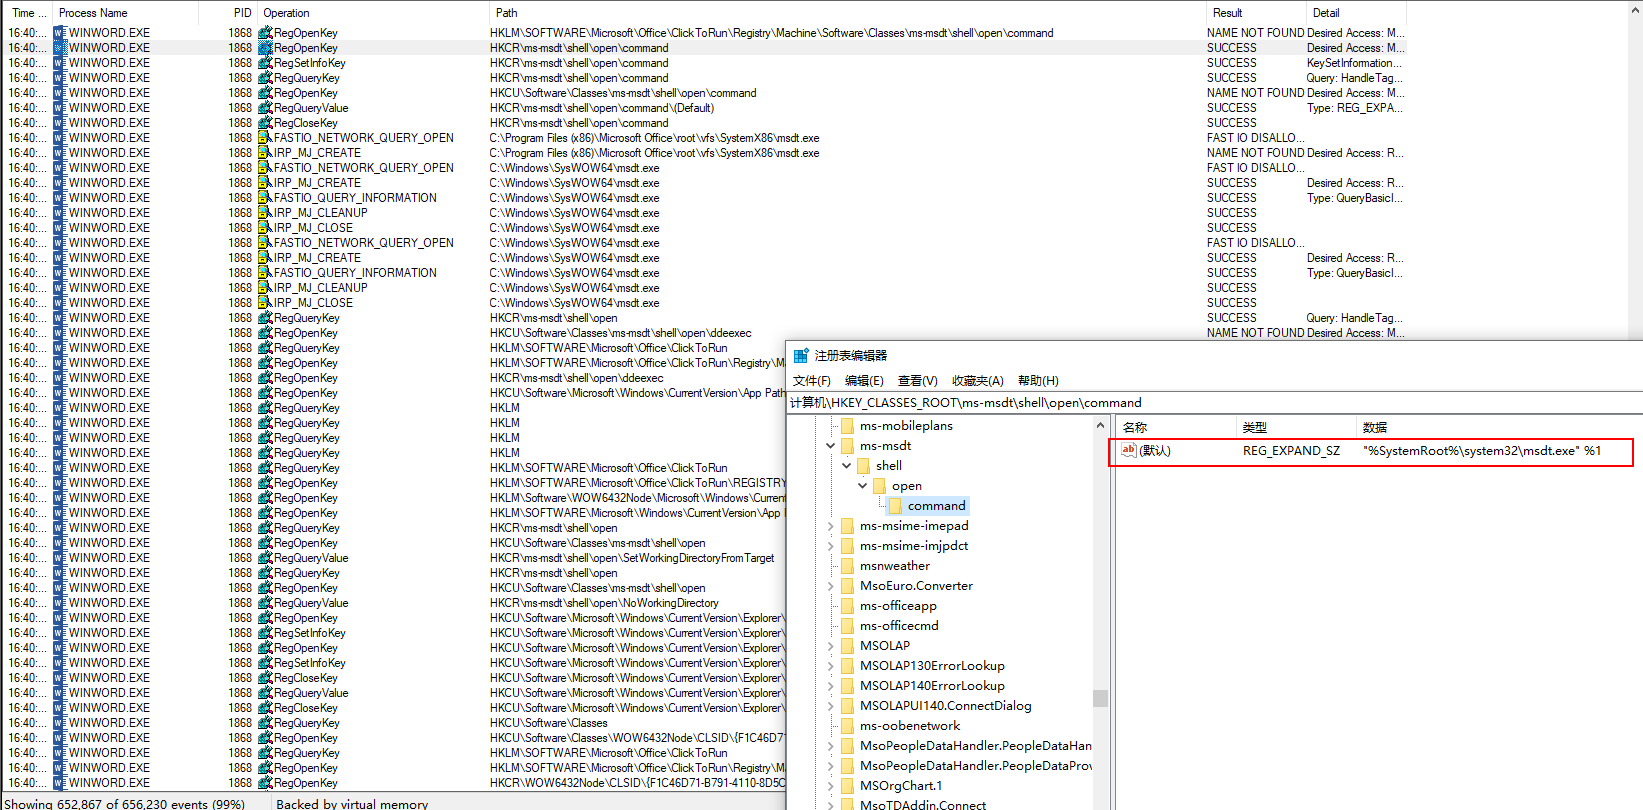Select the ms-oobenetwork key name
1643x810 pixels.
[910, 726]
